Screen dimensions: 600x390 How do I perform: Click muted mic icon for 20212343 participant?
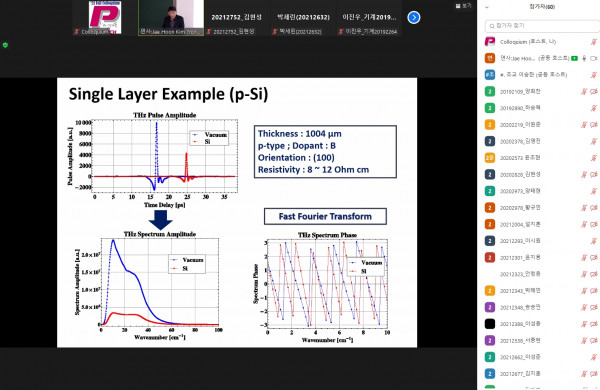(584, 291)
